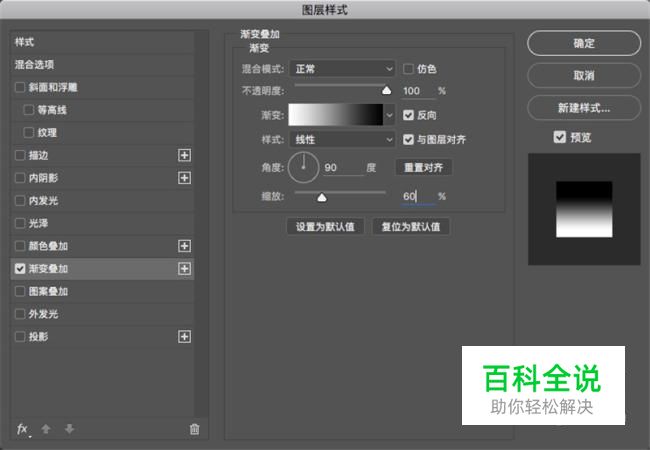
Task: Add another 投影 effect with plus icon
Action: (x=184, y=337)
